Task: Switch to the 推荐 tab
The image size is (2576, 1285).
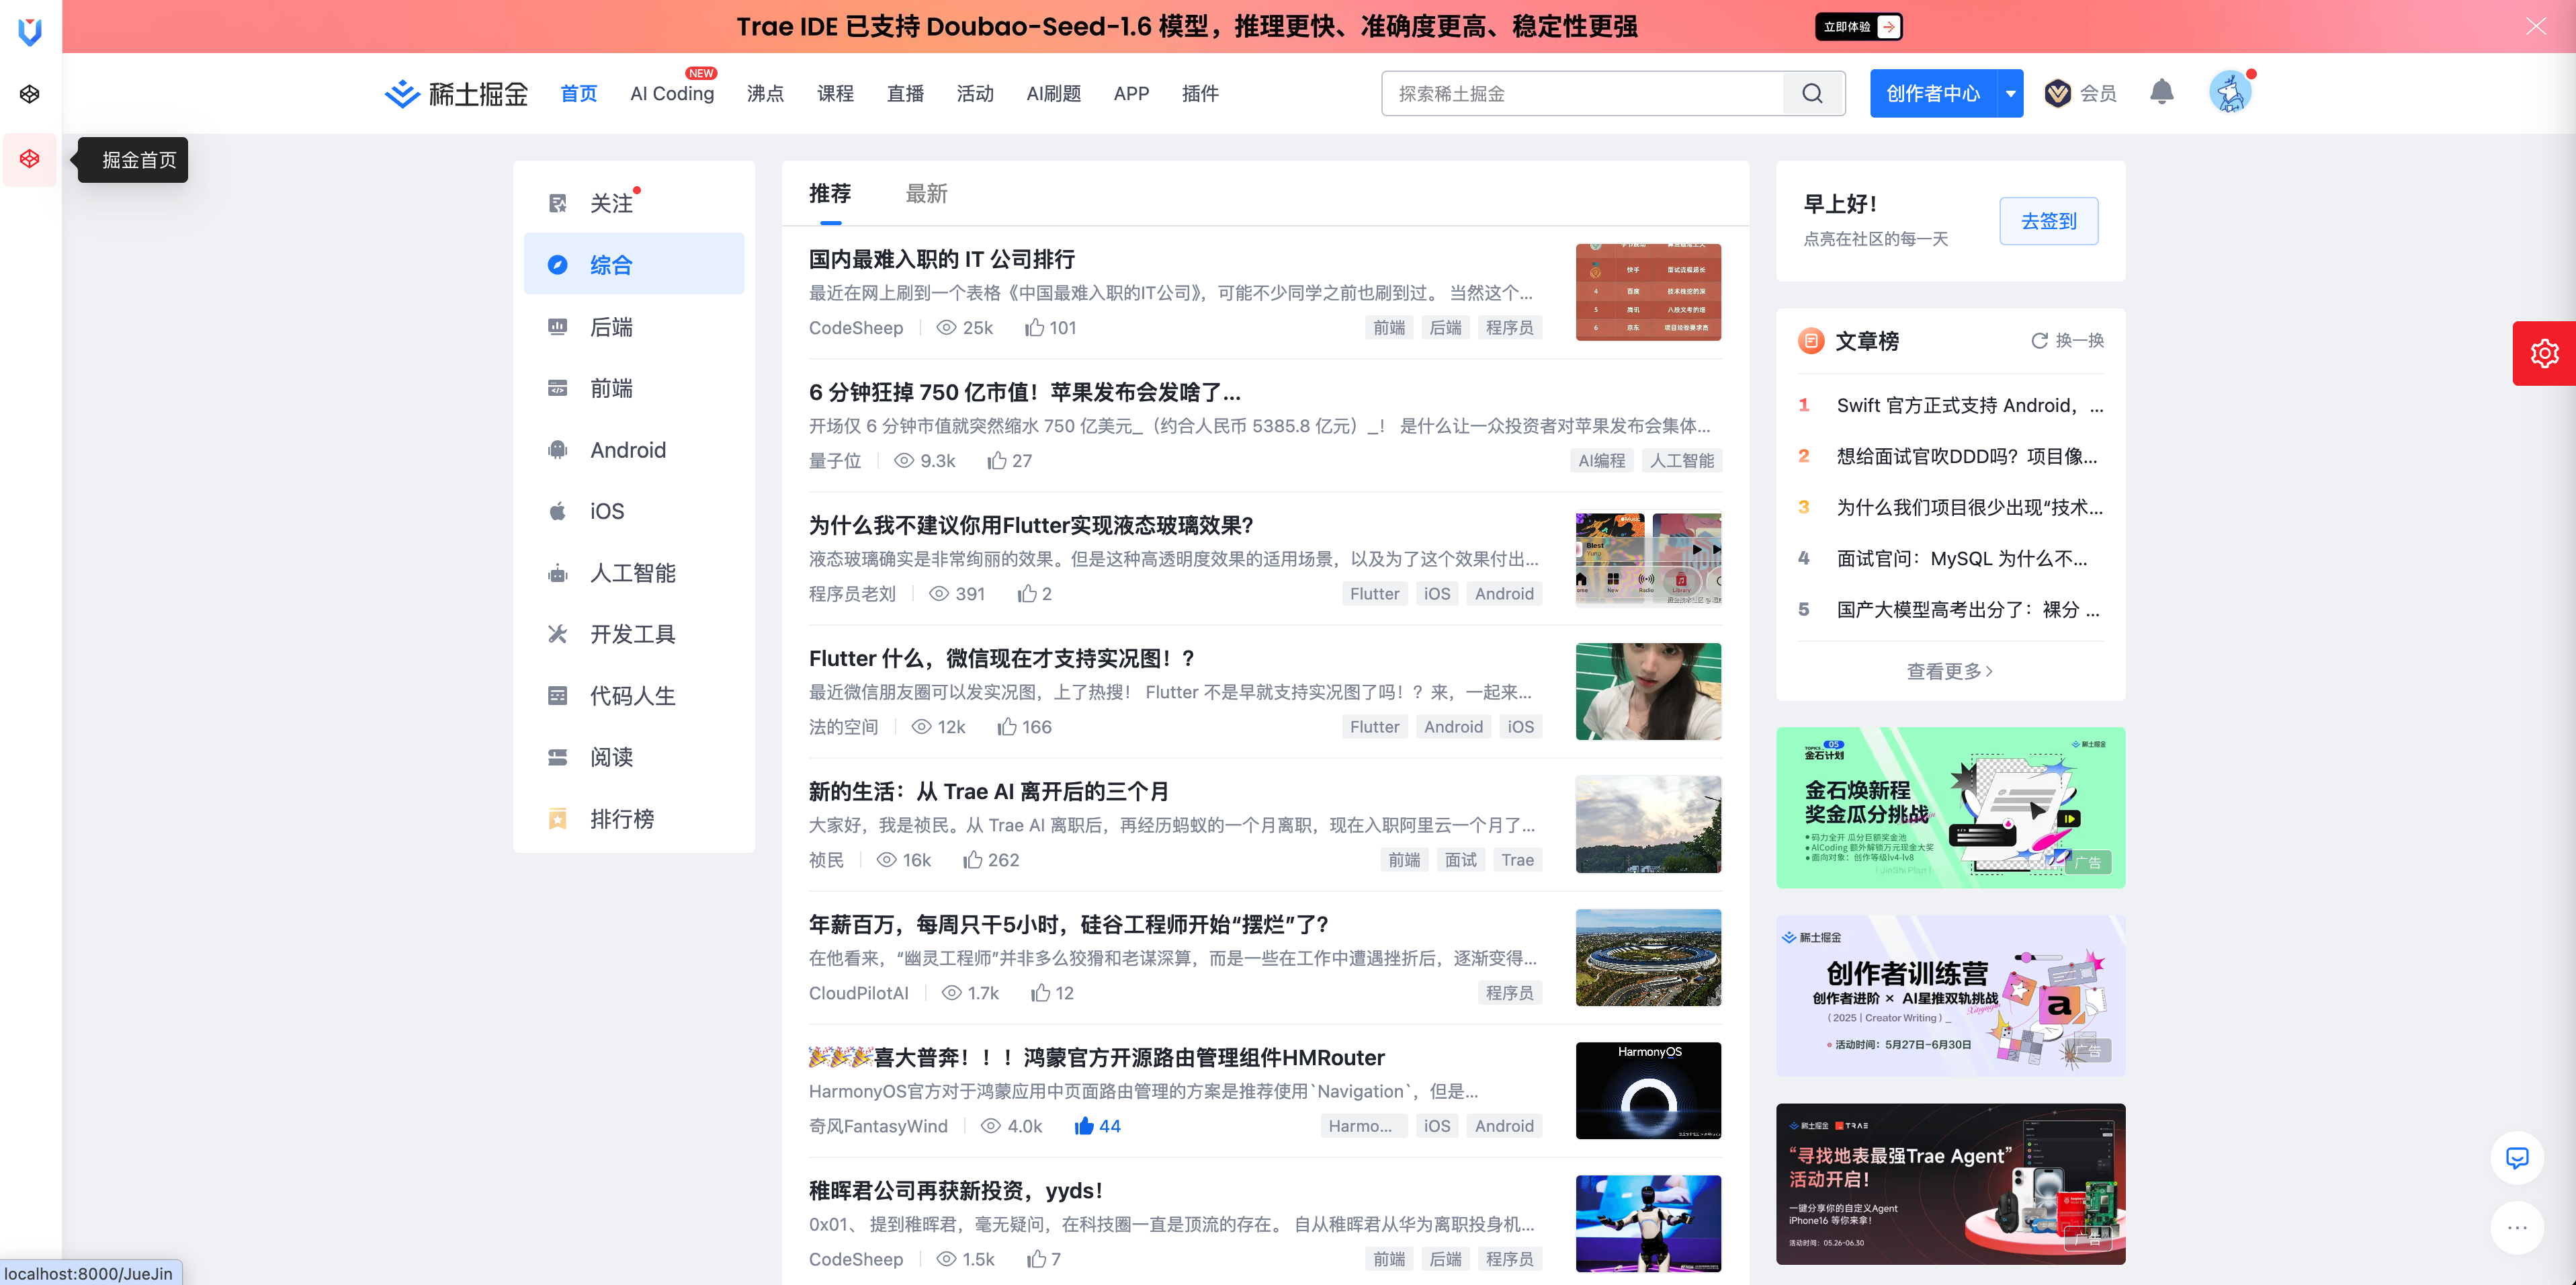Action: point(830,194)
